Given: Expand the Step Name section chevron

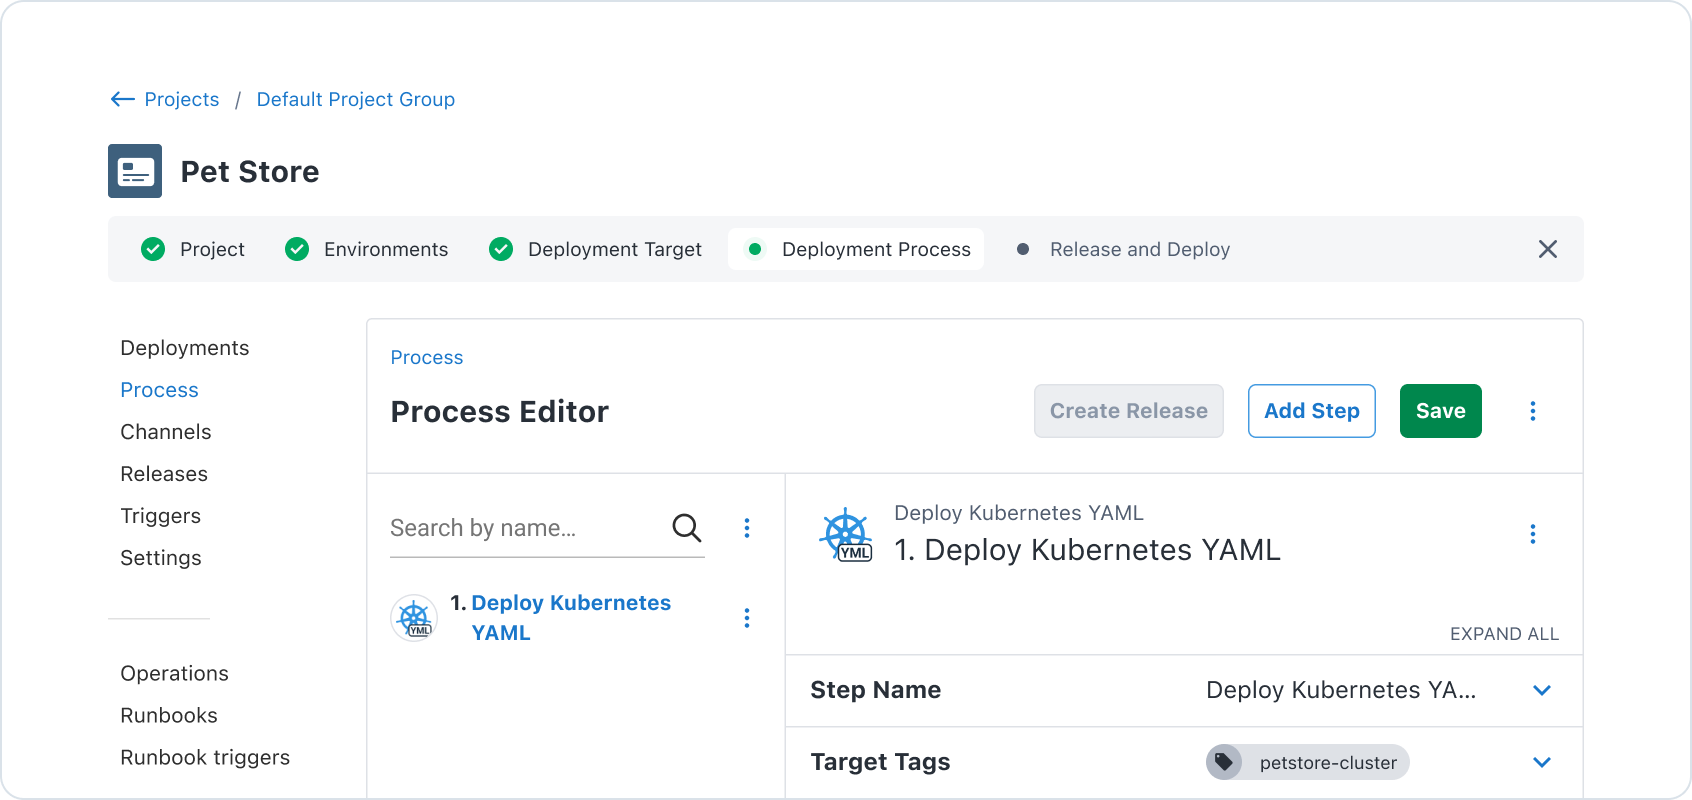Looking at the screenshot, I should (x=1541, y=690).
